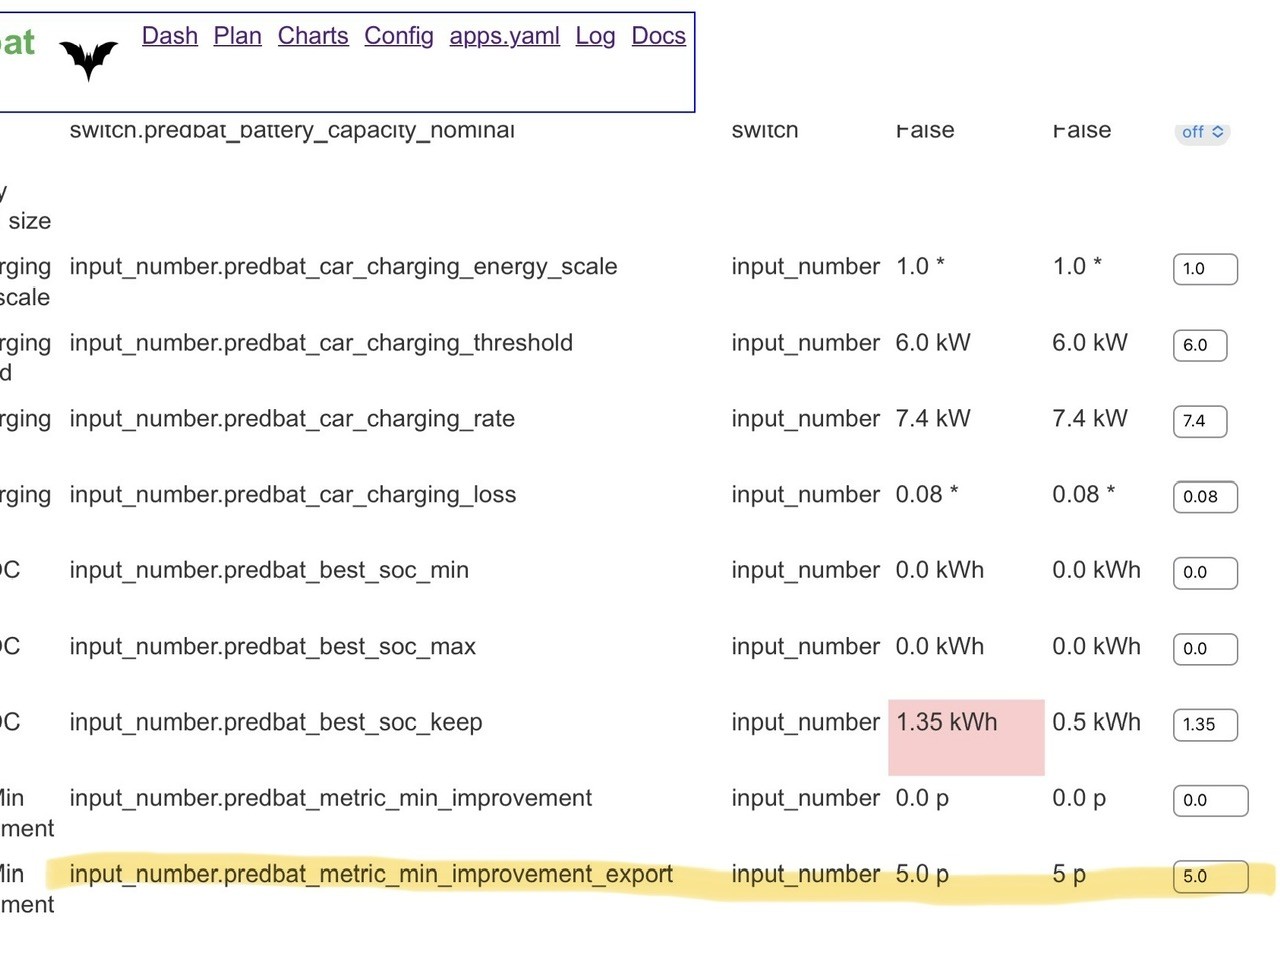Viewport: 1280px width, 958px height.
Task: Open the apps.yaml editor link
Action: click(504, 36)
